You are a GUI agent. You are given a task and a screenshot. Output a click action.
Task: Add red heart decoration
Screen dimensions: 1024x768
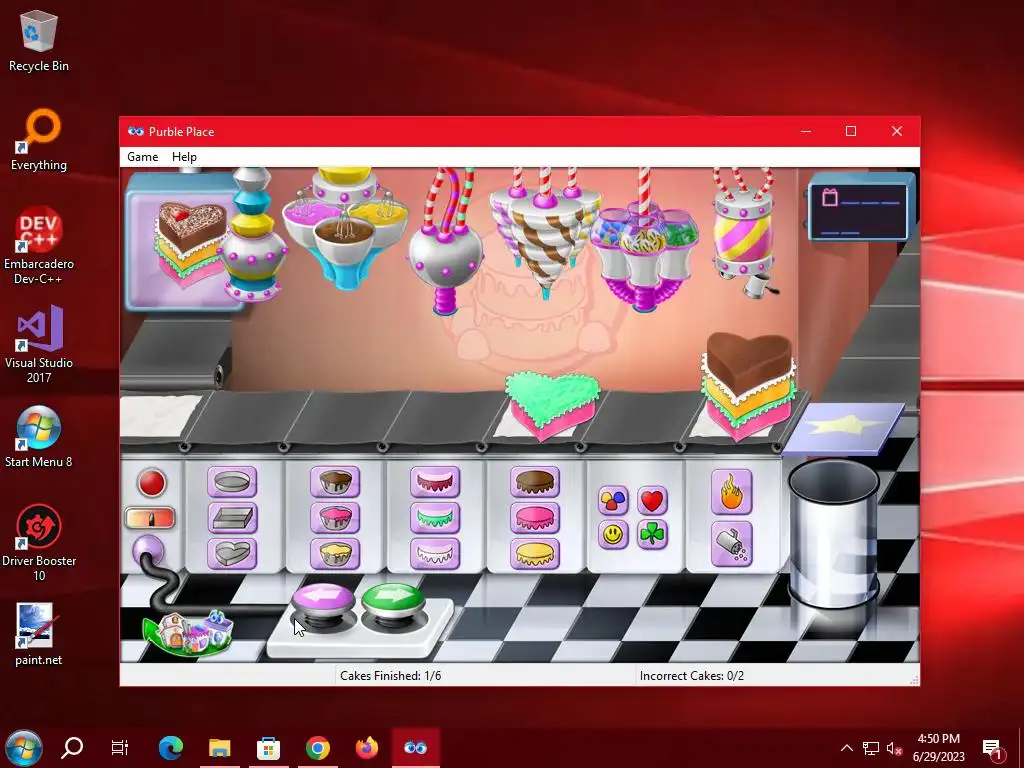click(652, 501)
